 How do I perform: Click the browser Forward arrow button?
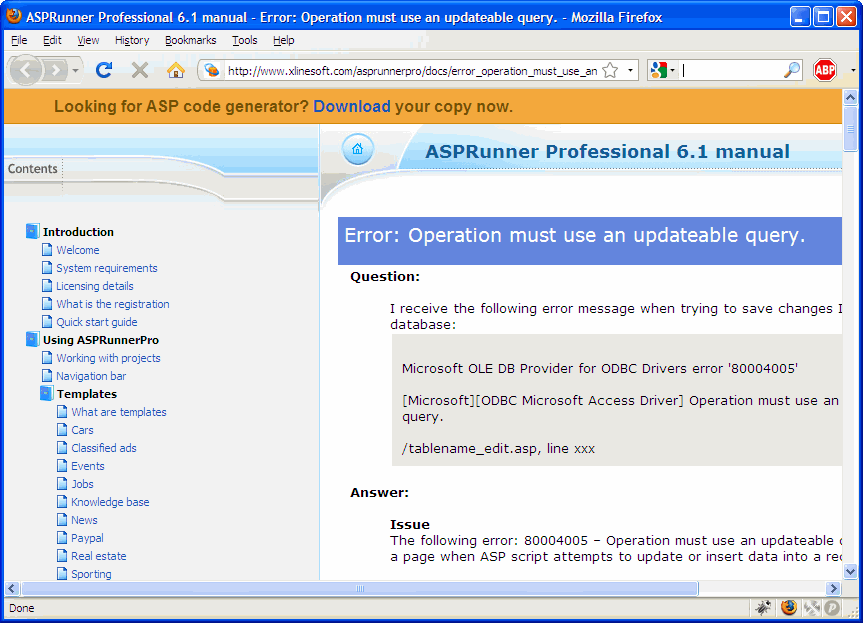pos(55,70)
